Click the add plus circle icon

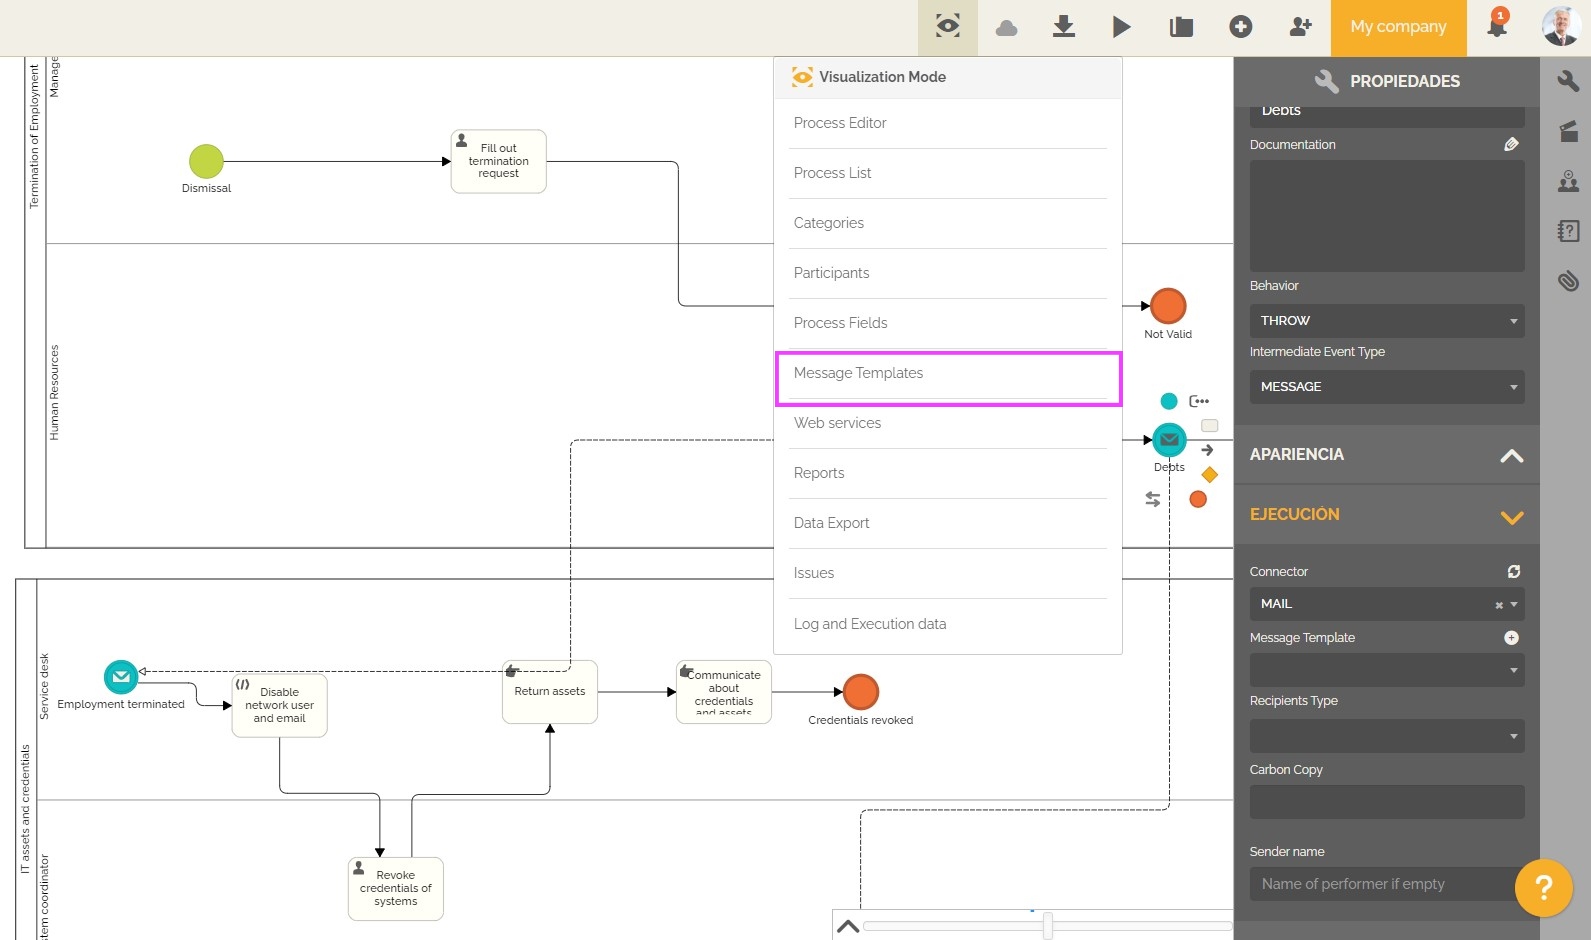pos(1241,27)
